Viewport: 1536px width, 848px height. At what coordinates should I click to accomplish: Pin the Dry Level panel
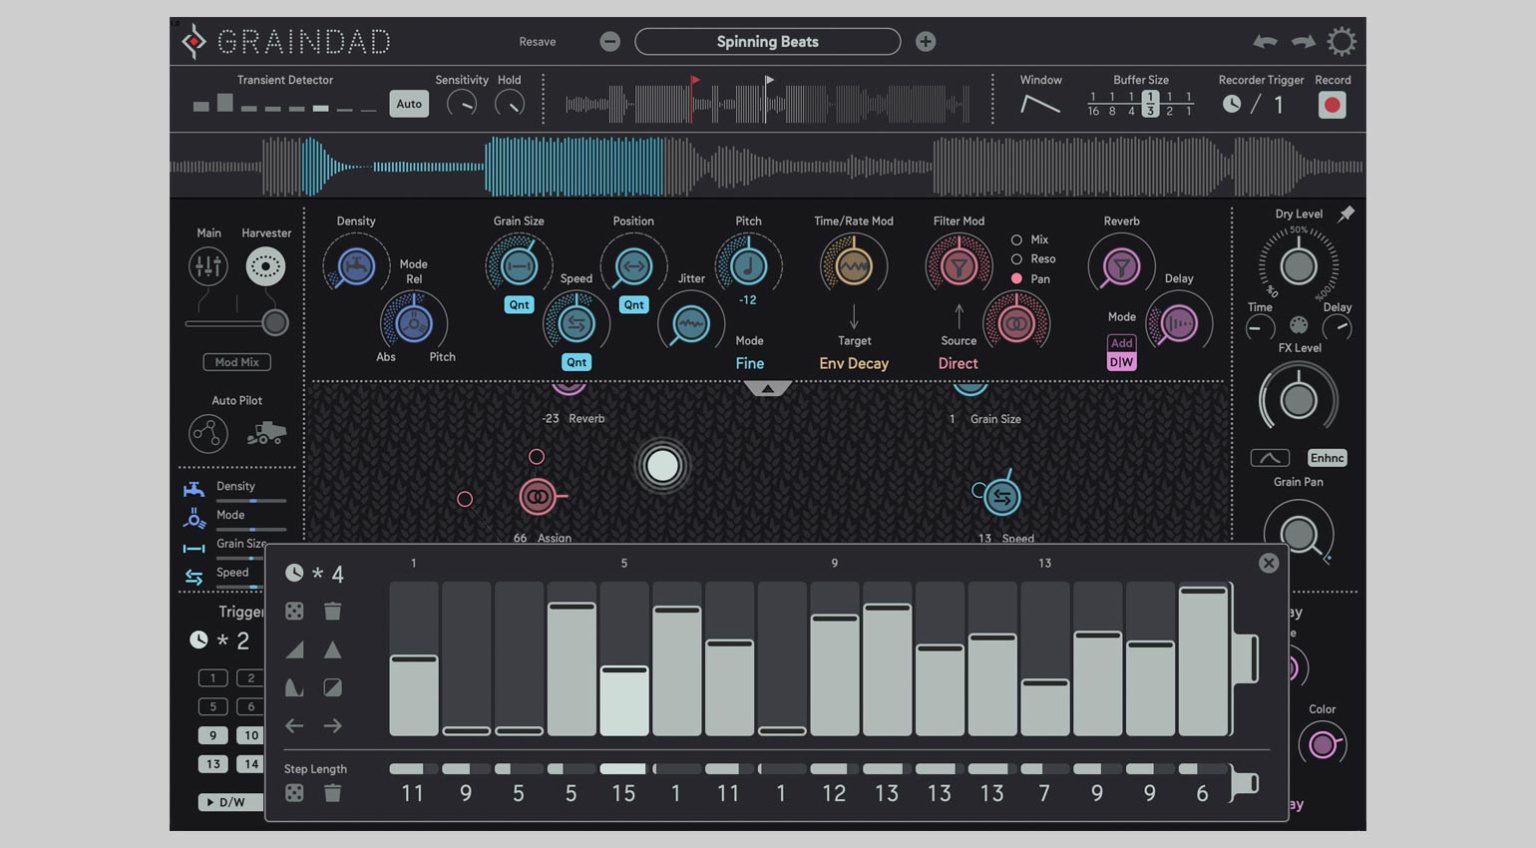[1346, 214]
